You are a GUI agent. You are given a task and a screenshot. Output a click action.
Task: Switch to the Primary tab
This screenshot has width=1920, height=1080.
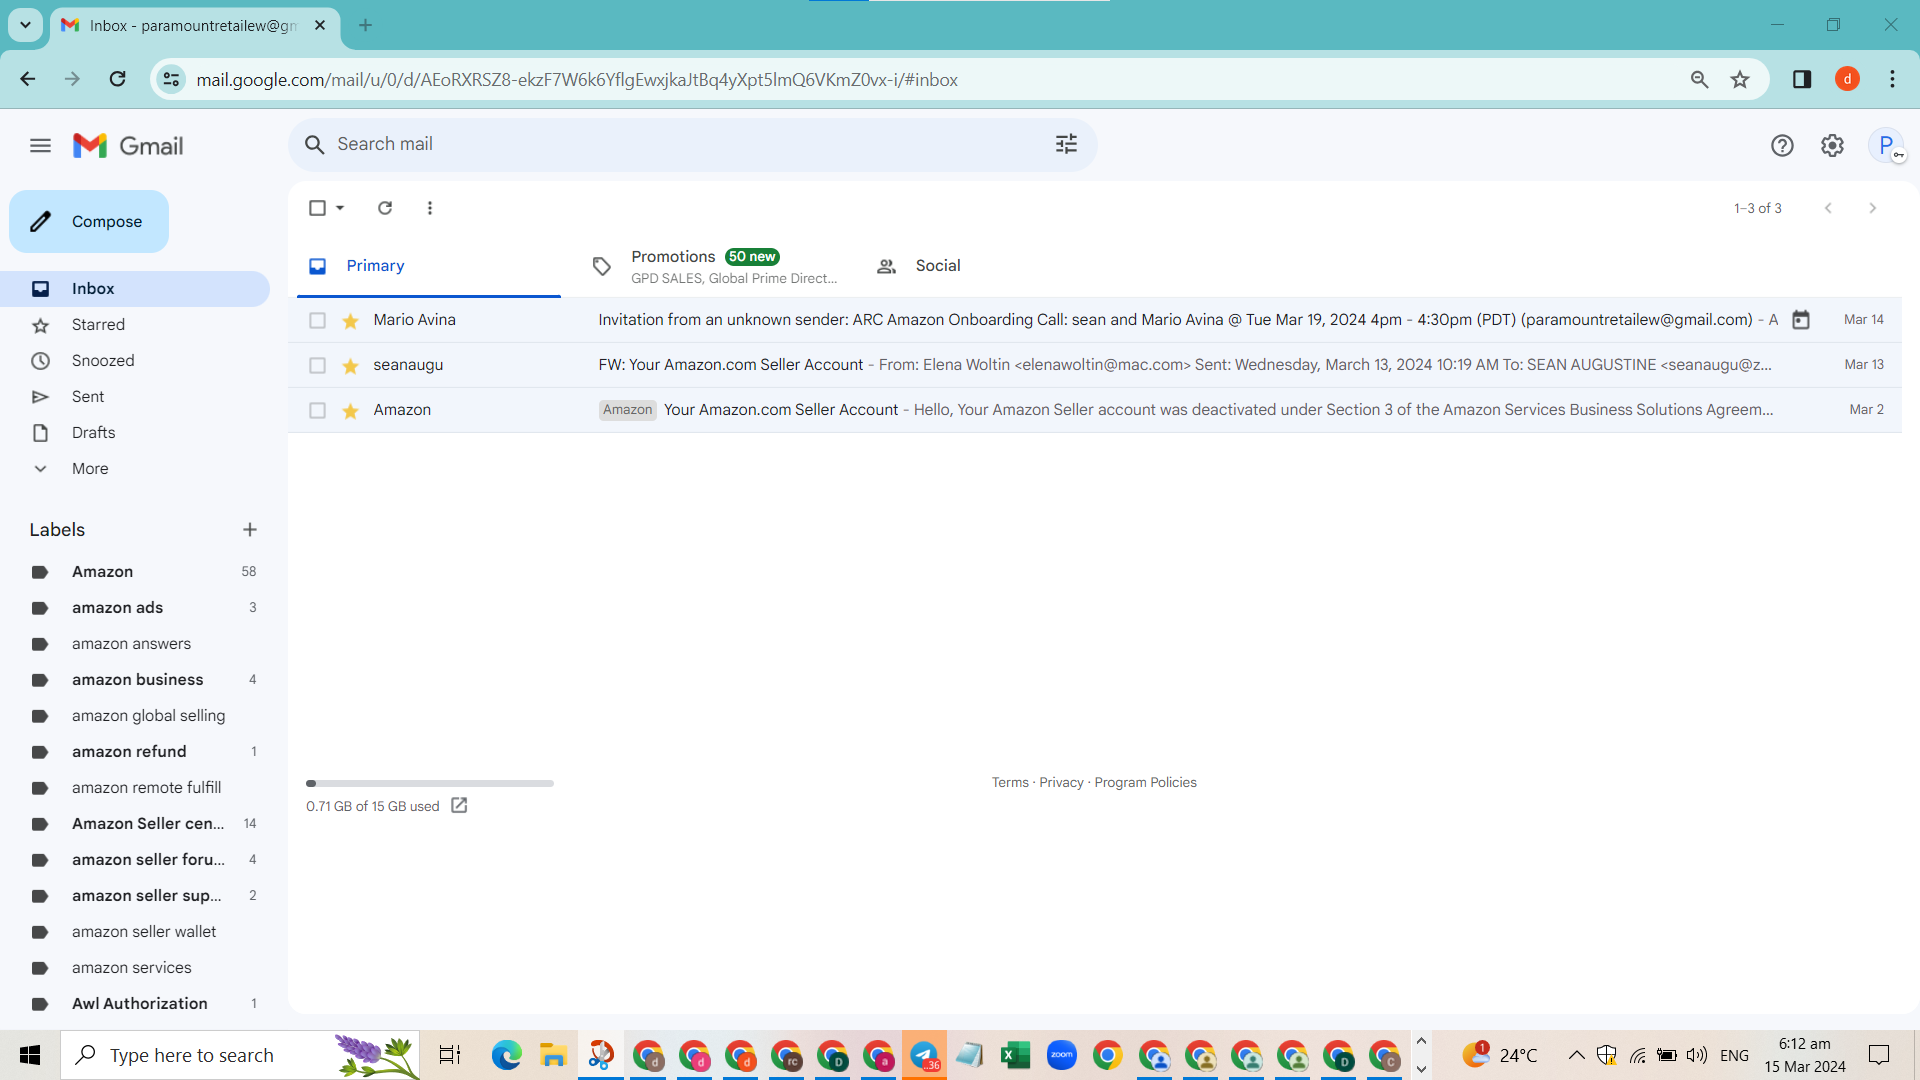pos(425,266)
